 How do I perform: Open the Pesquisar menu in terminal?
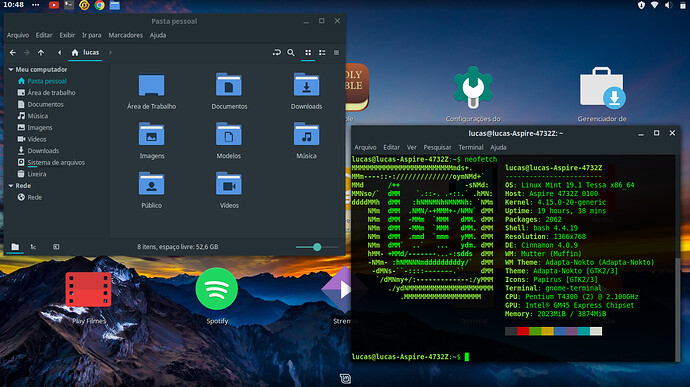(437, 147)
